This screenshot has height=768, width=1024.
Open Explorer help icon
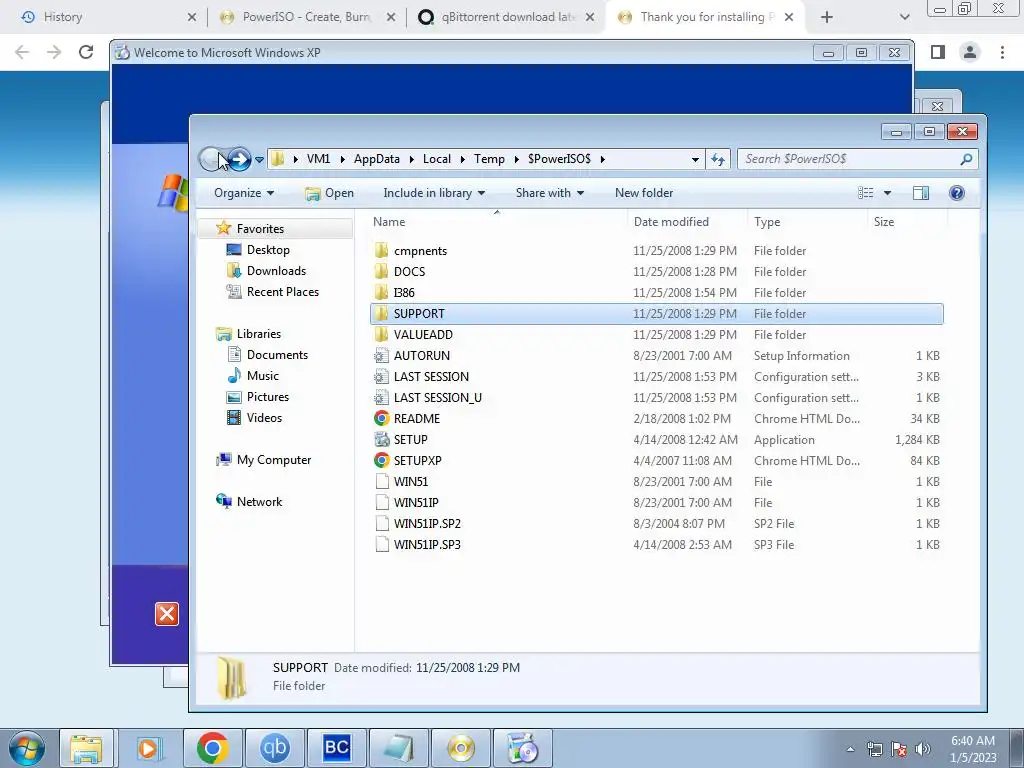(957, 193)
